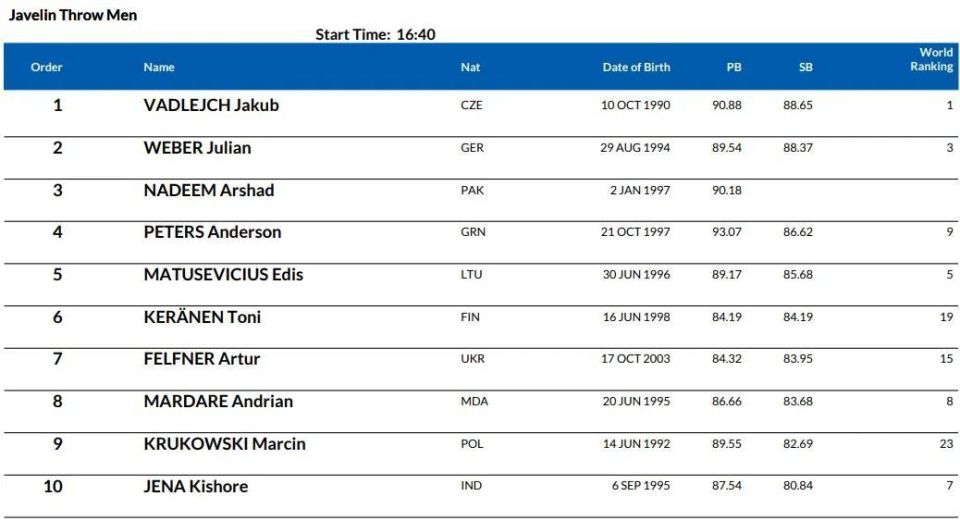Viewport: 960px width, 521px height.
Task: Select athlete KERÄNEN Toni
Action: [x=202, y=317]
